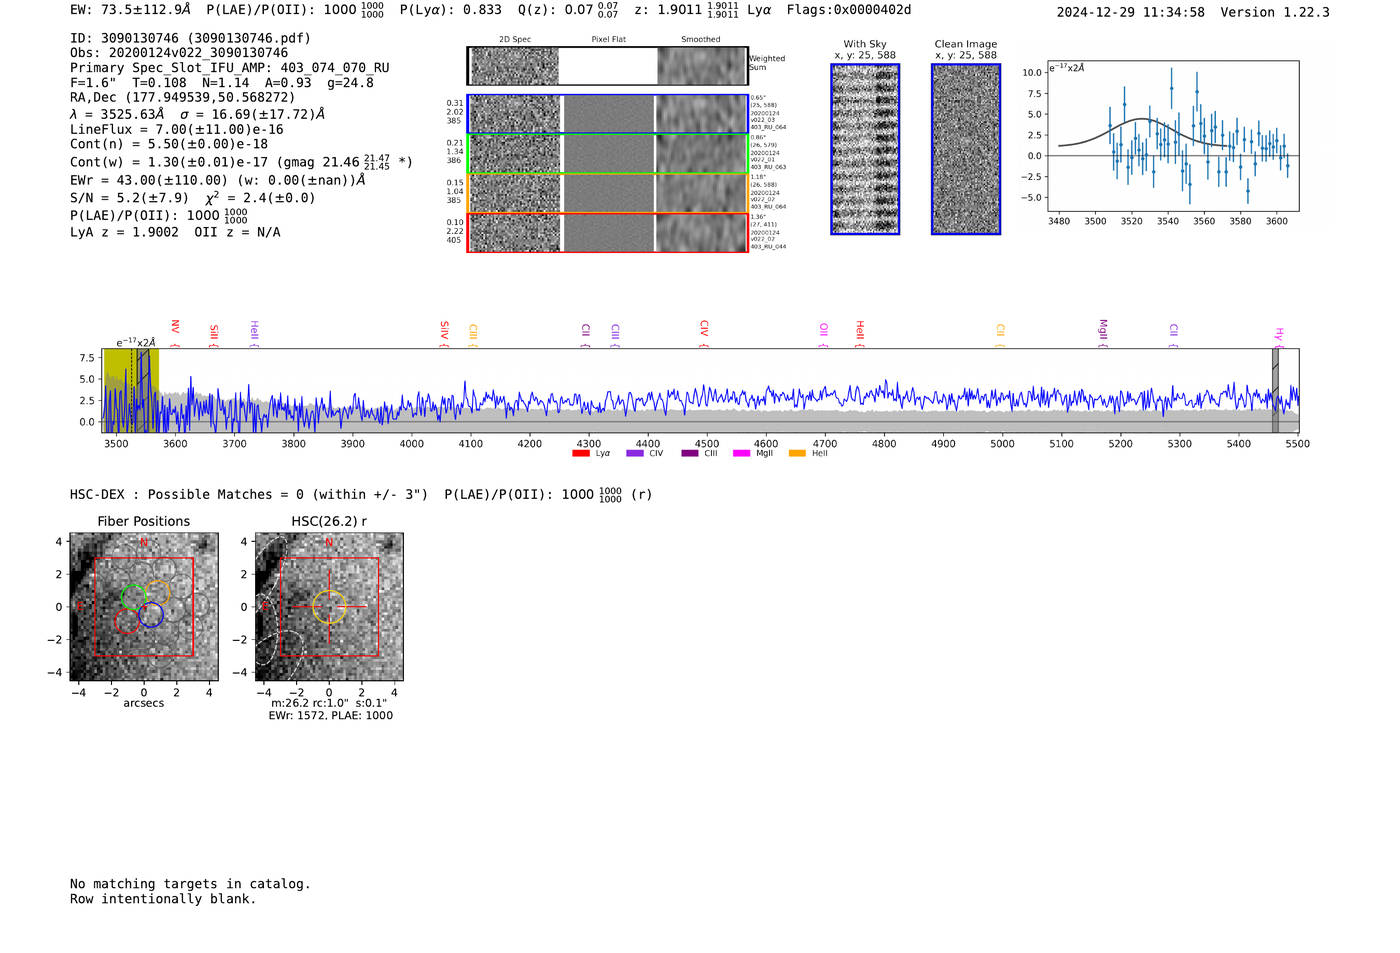
Task: Click the OII line marker above spectrum
Action: tap(823, 335)
